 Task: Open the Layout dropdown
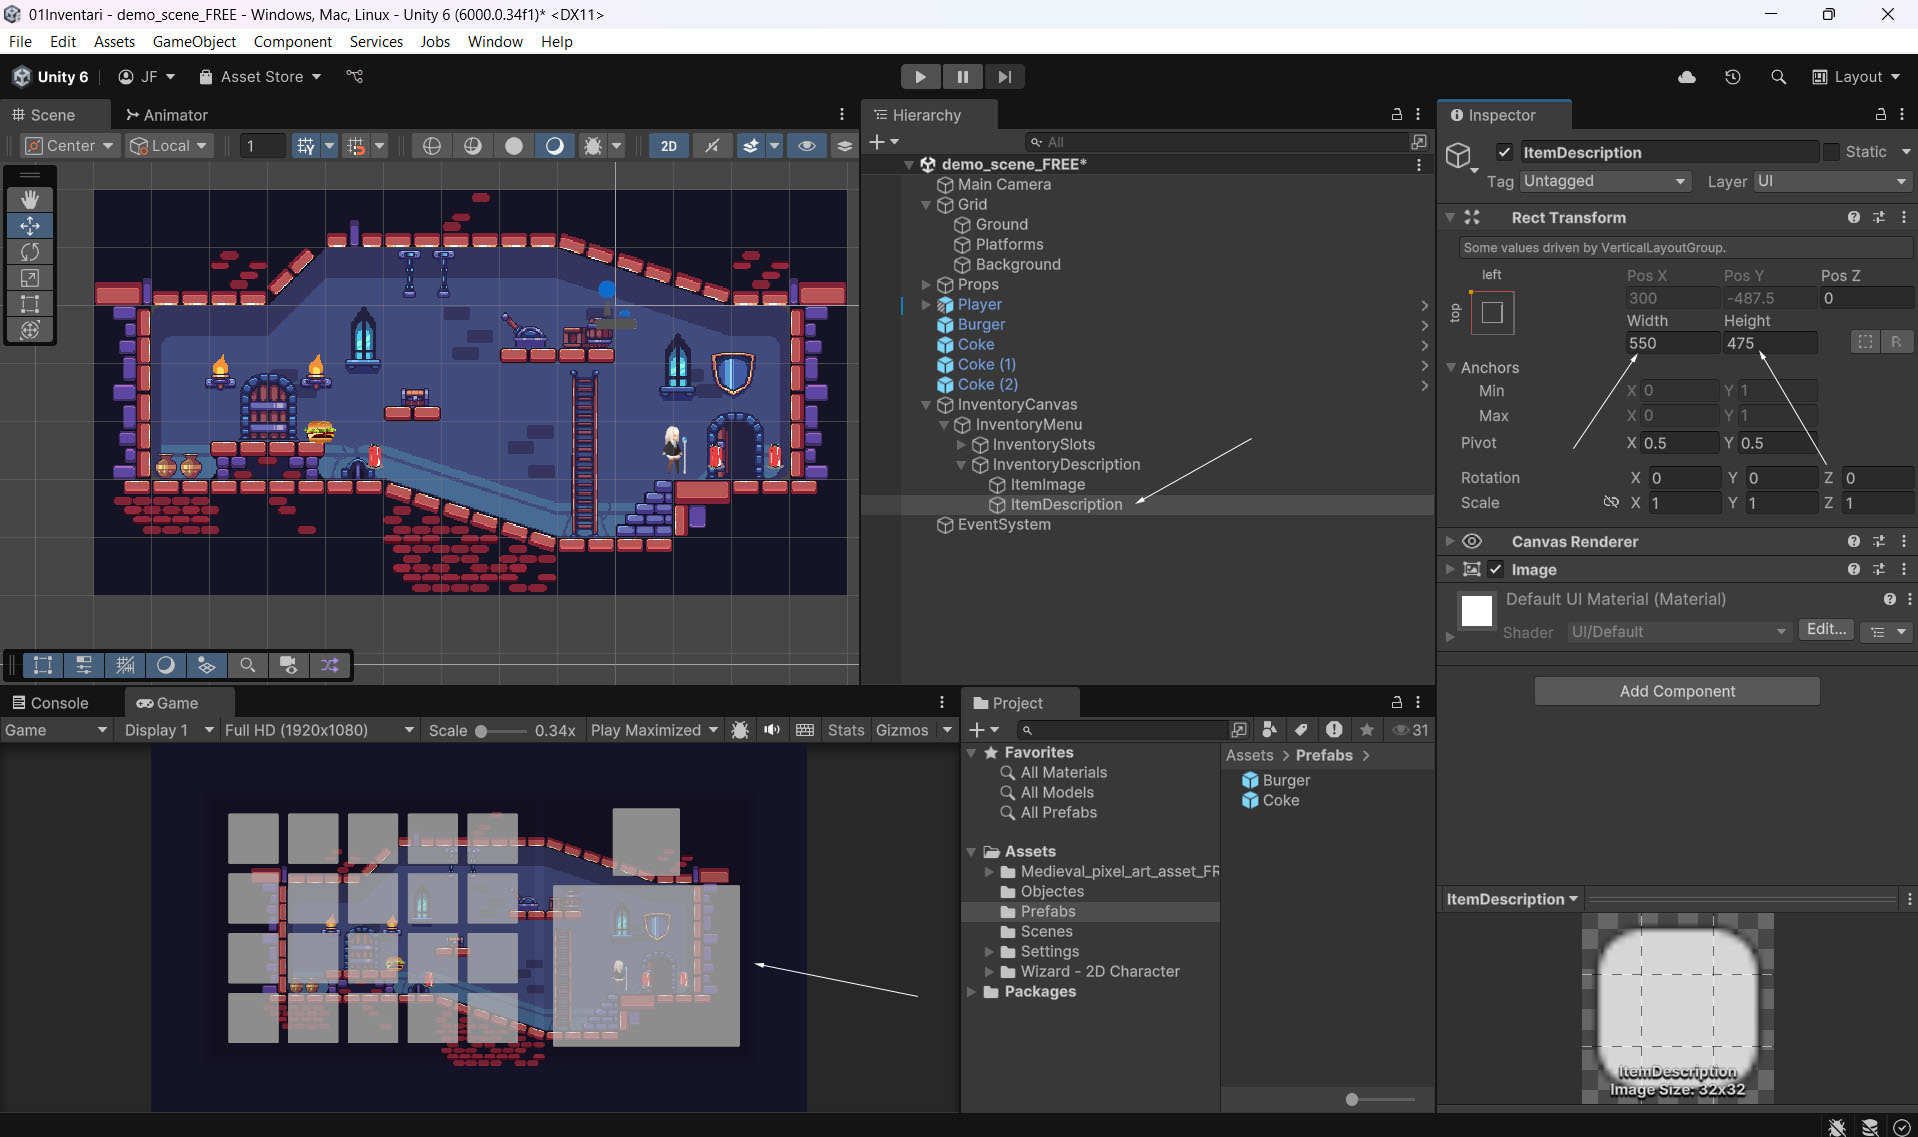1857,77
